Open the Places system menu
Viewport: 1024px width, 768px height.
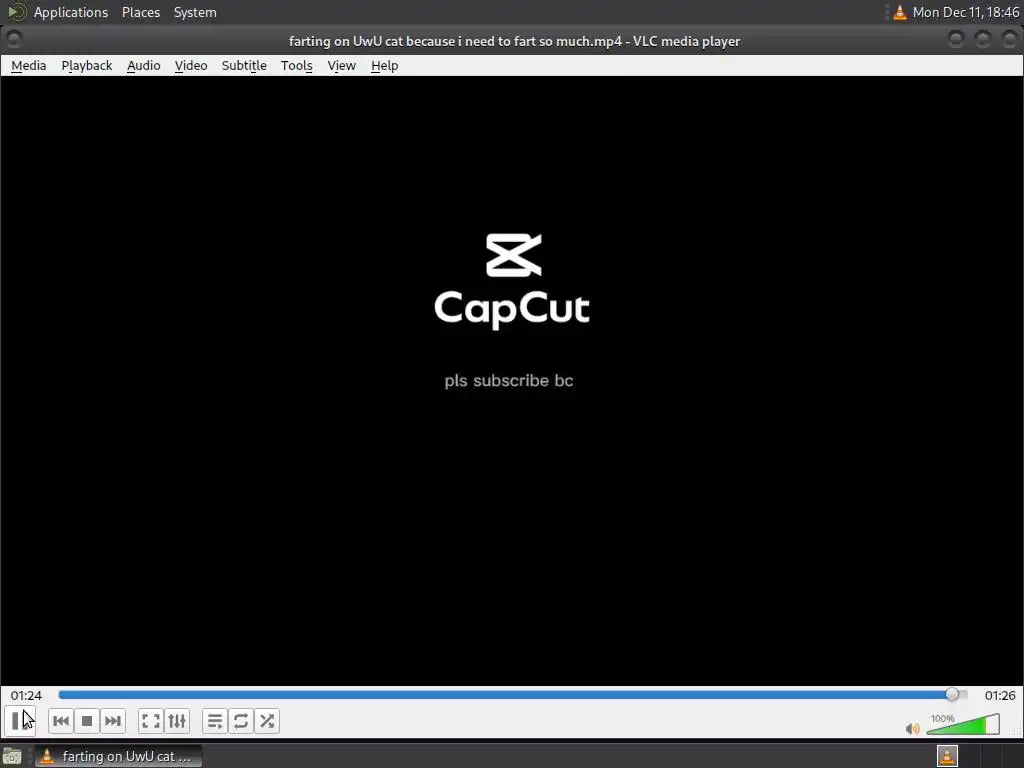point(141,12)
